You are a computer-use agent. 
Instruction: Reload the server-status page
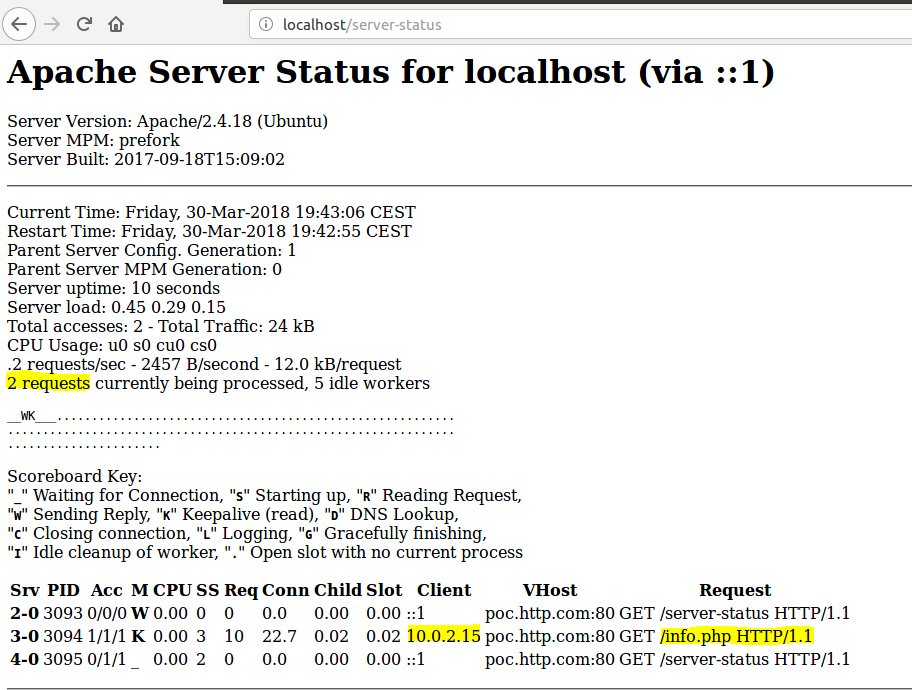tap(85, 24)
